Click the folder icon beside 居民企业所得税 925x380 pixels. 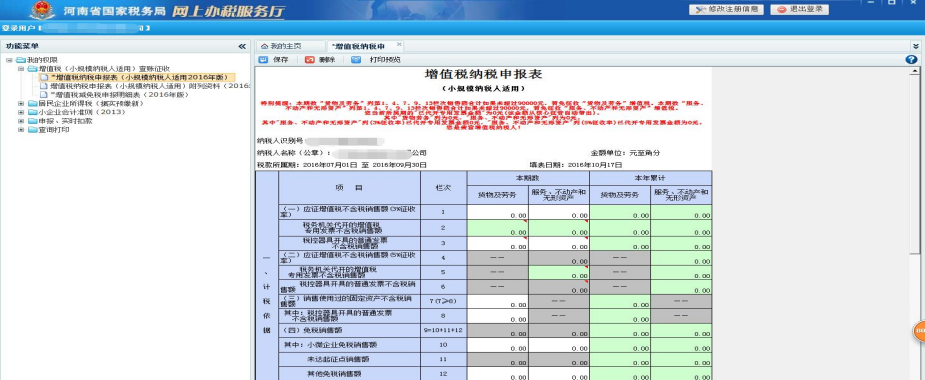click(32, 104)
